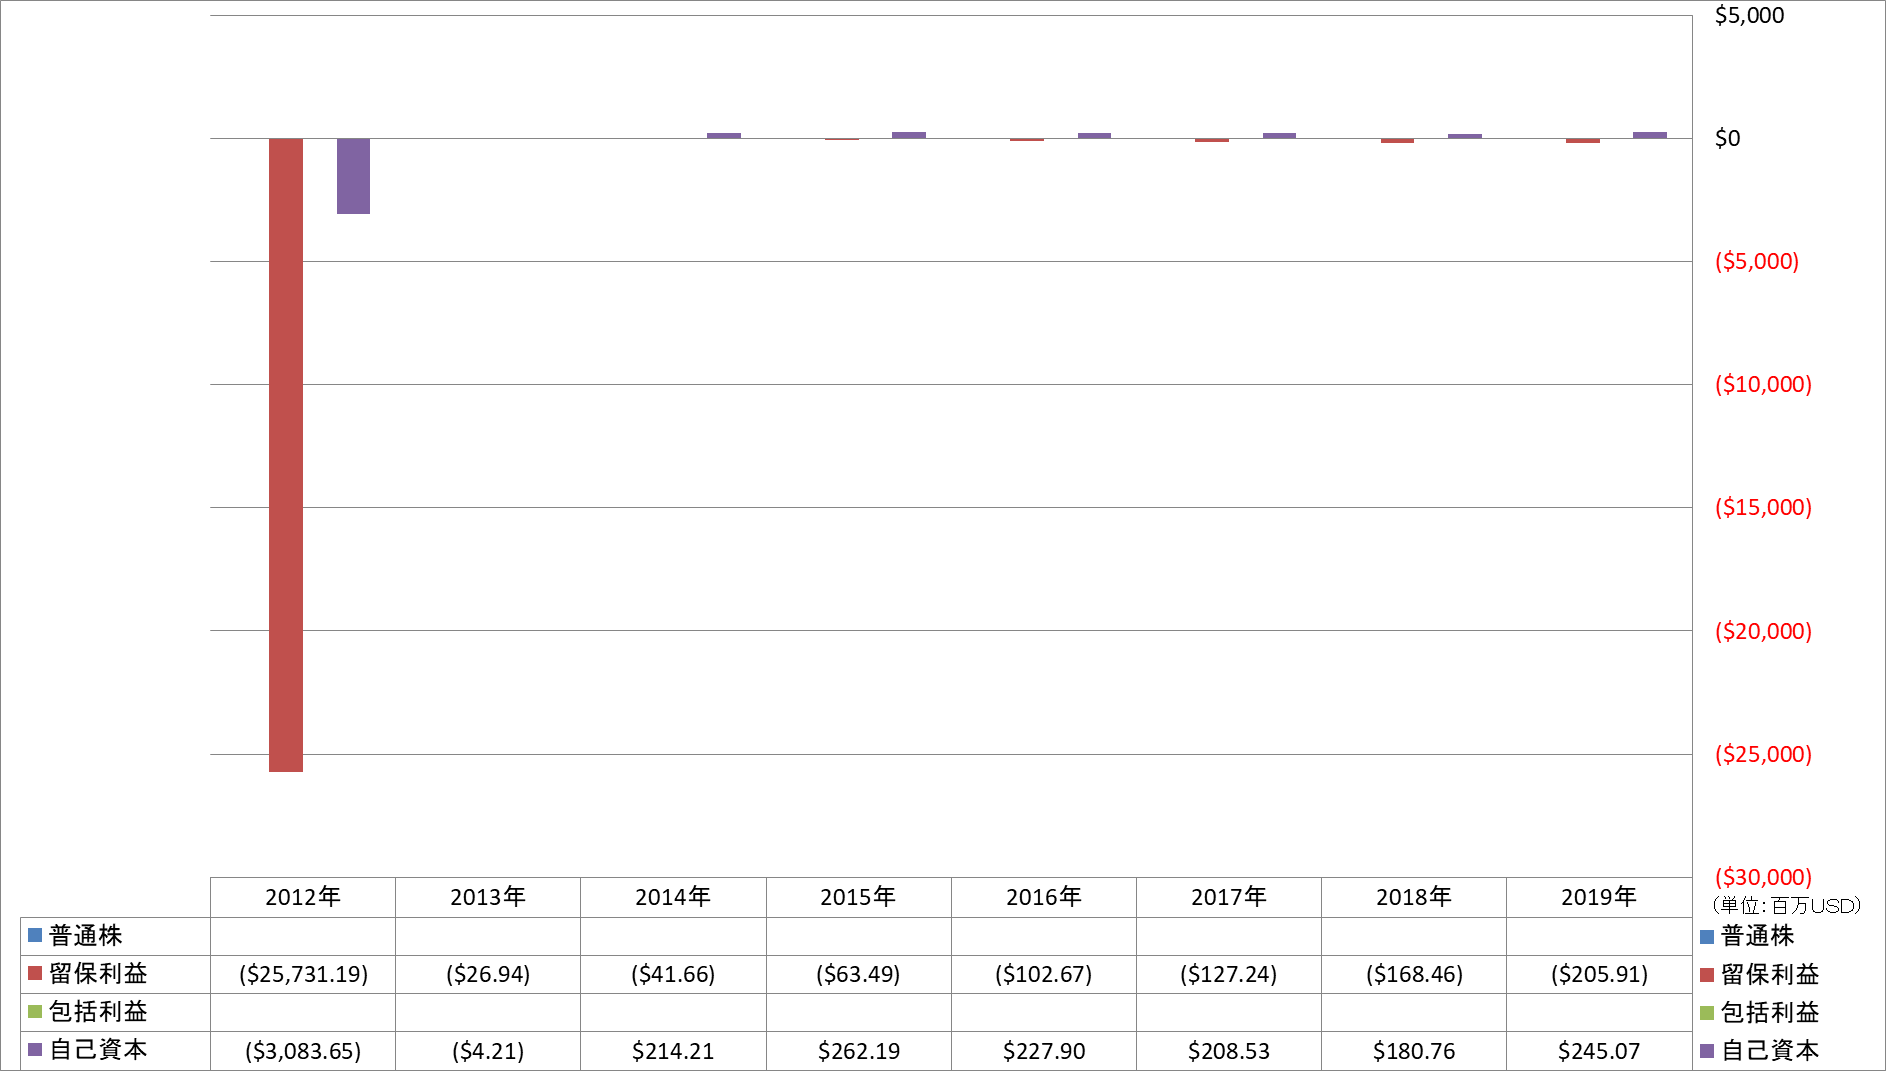Click the ($10,000) axis label

coord(1763,384)
